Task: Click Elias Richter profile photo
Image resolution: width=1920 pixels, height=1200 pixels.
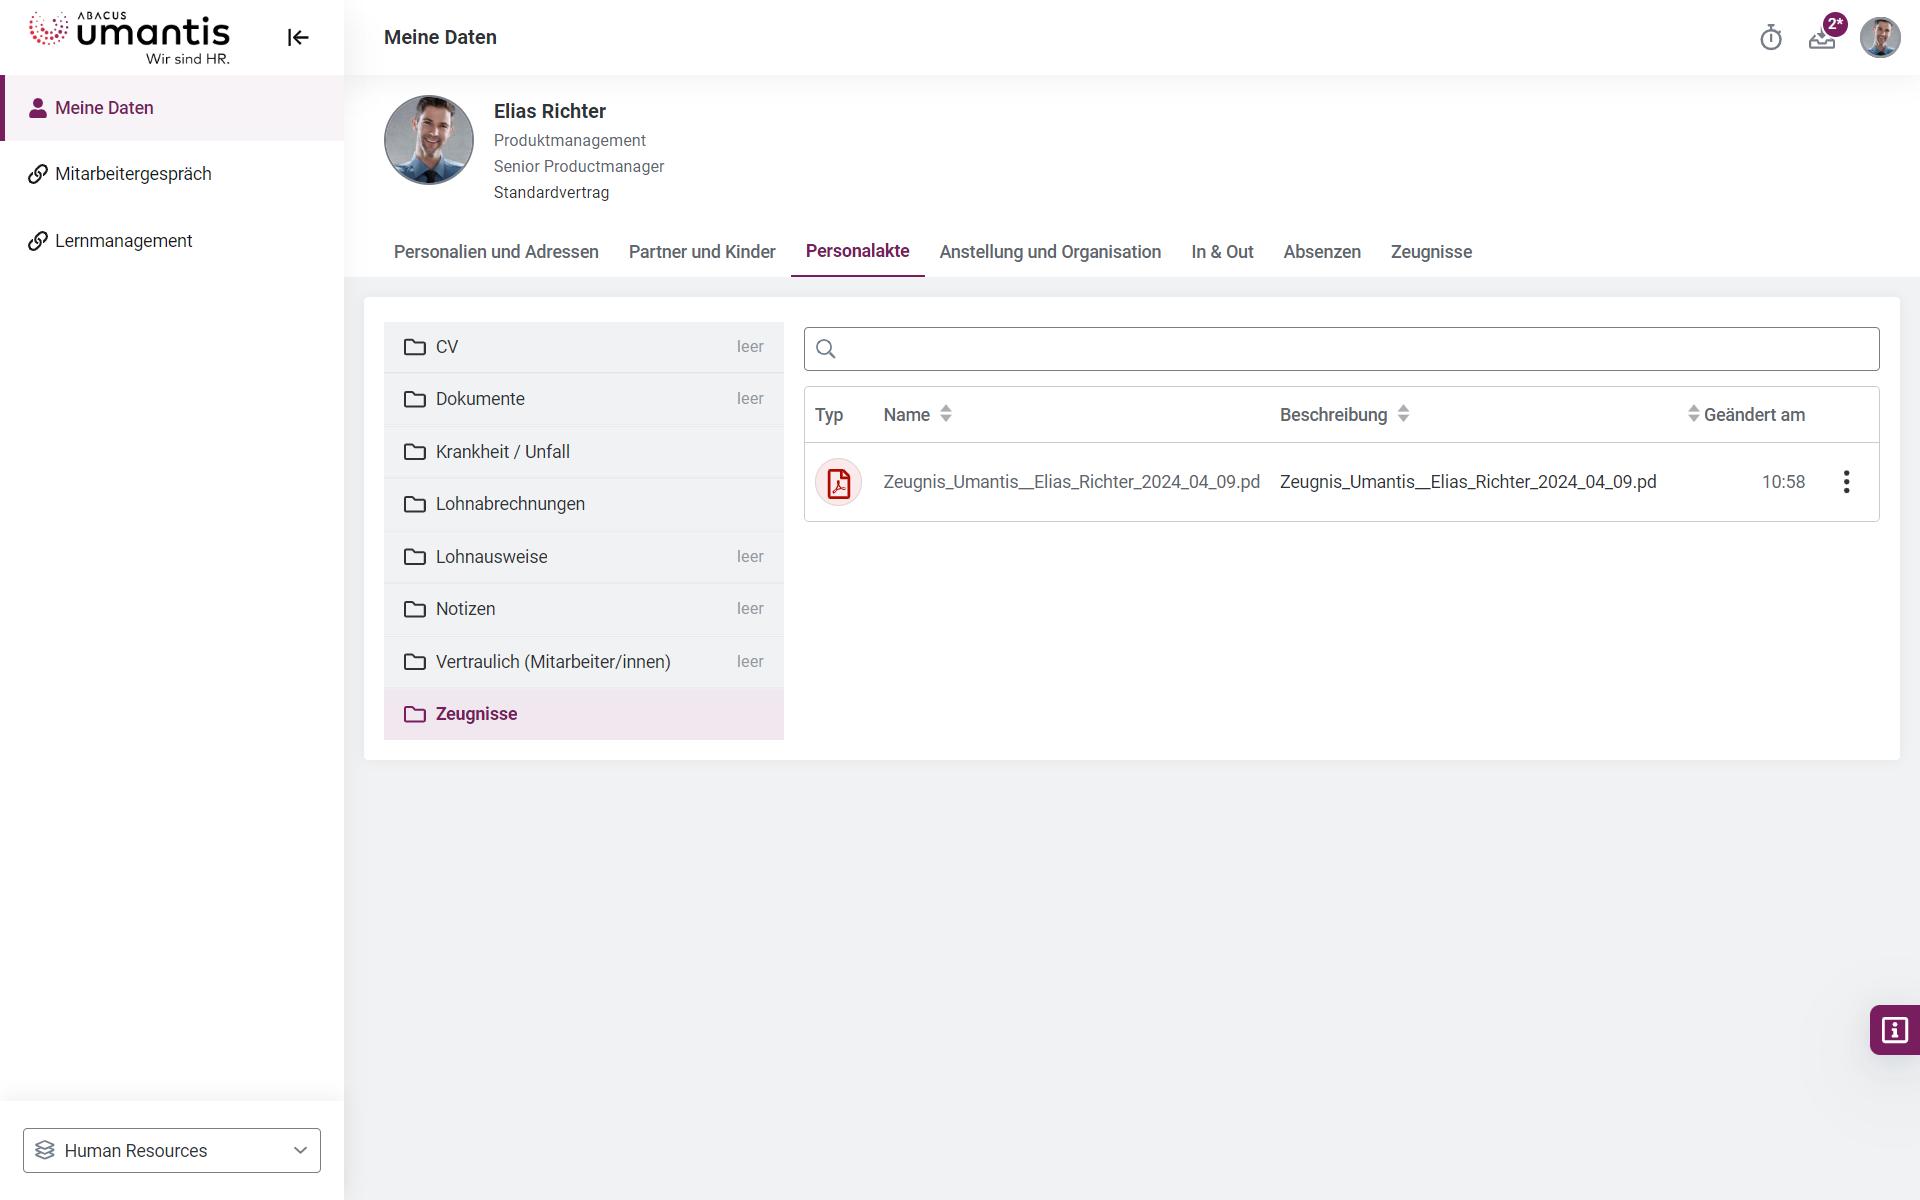Action: pos(429,141)
